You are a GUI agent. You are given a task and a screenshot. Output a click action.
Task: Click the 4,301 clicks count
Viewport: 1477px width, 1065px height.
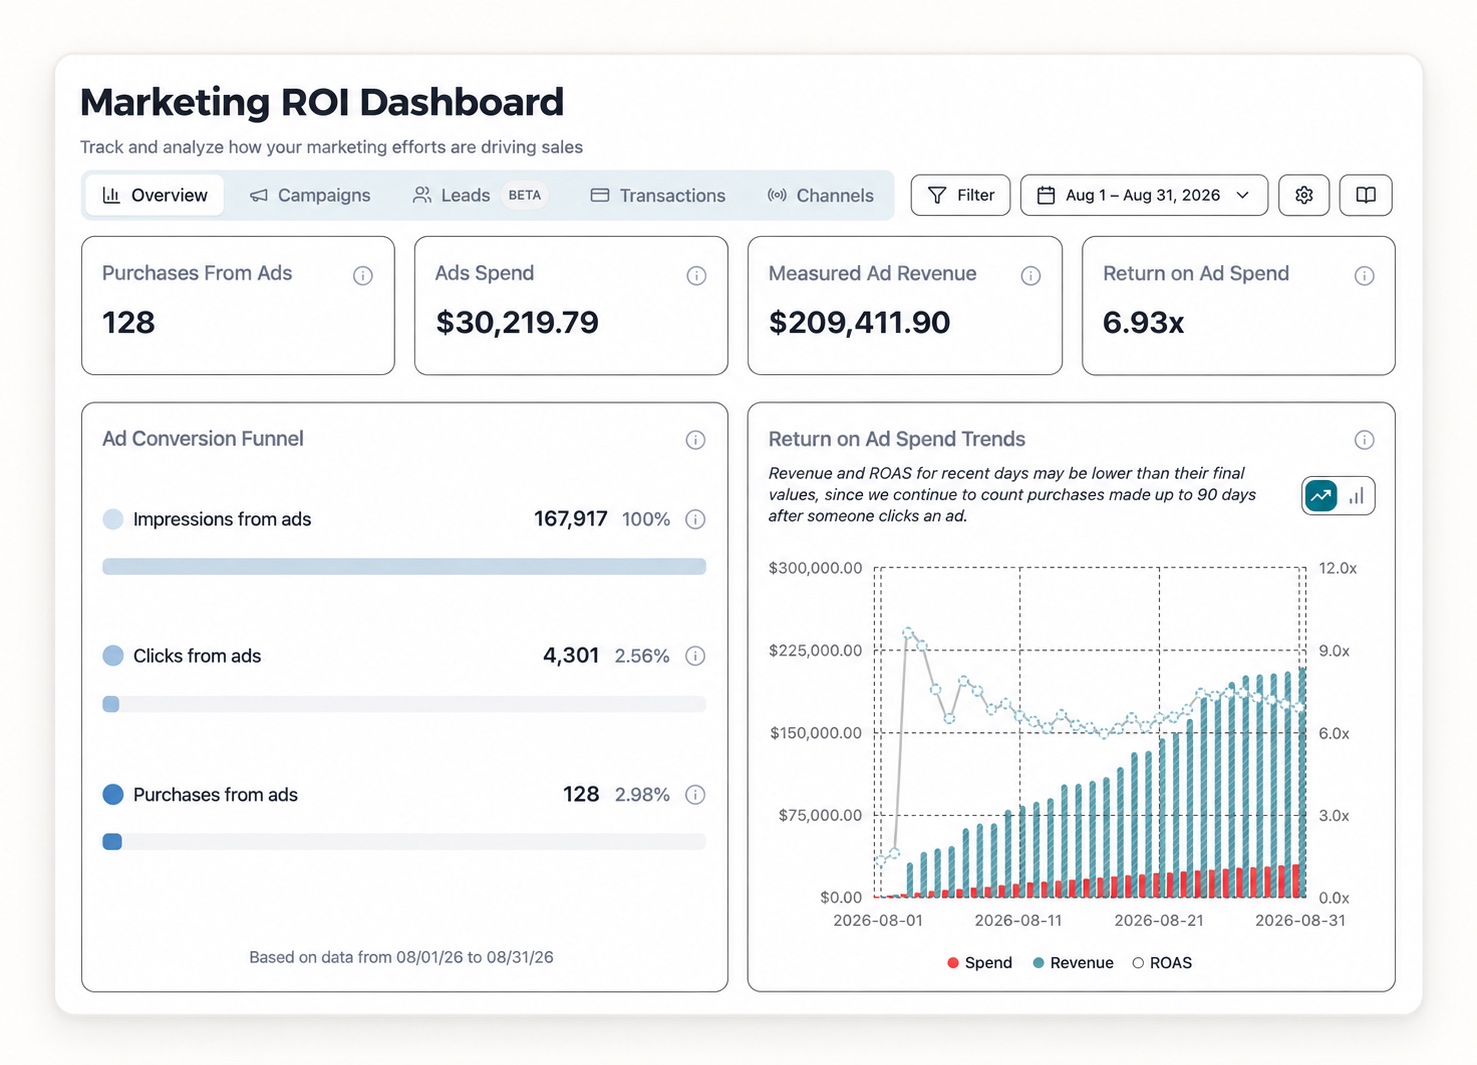tap(571, 656)
